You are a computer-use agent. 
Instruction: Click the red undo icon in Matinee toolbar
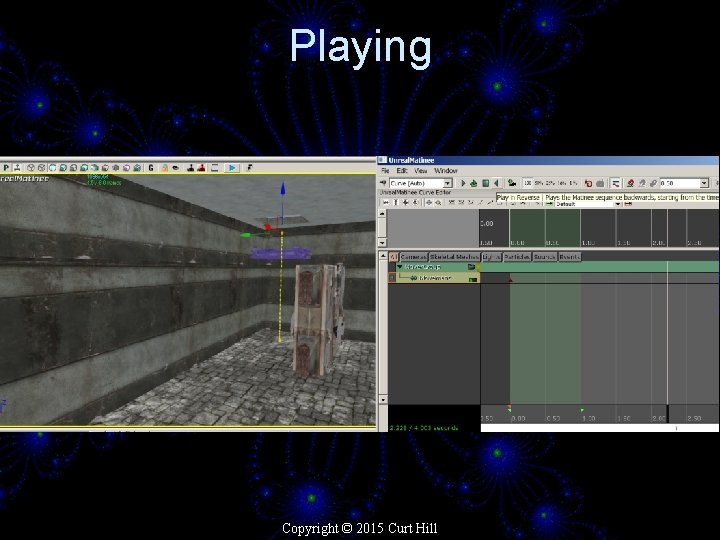[x=588, y=183]
